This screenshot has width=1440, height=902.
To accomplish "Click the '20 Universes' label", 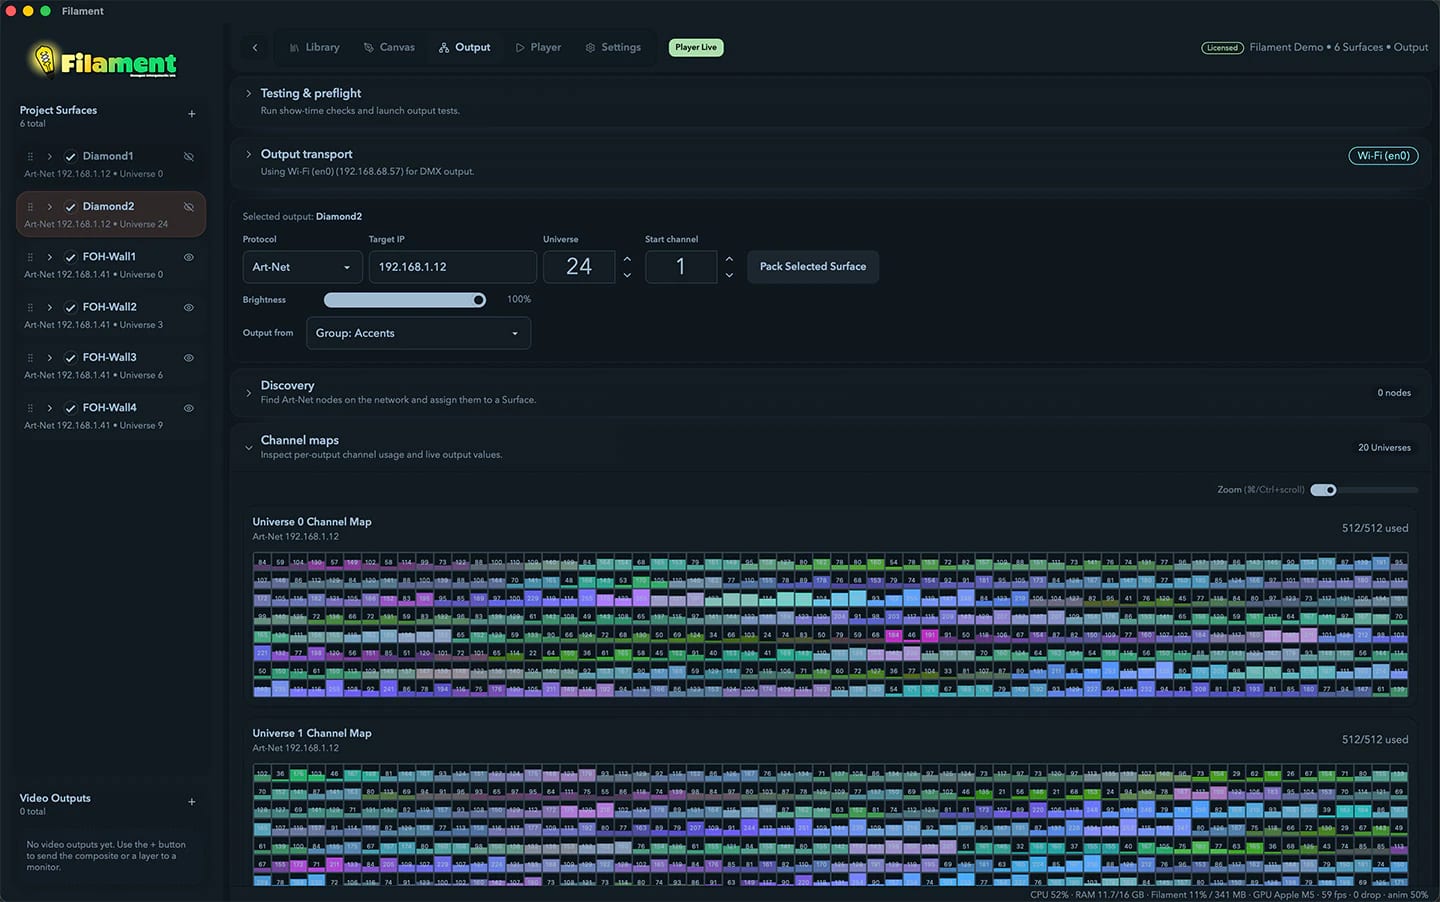I will pos(1384,448).
